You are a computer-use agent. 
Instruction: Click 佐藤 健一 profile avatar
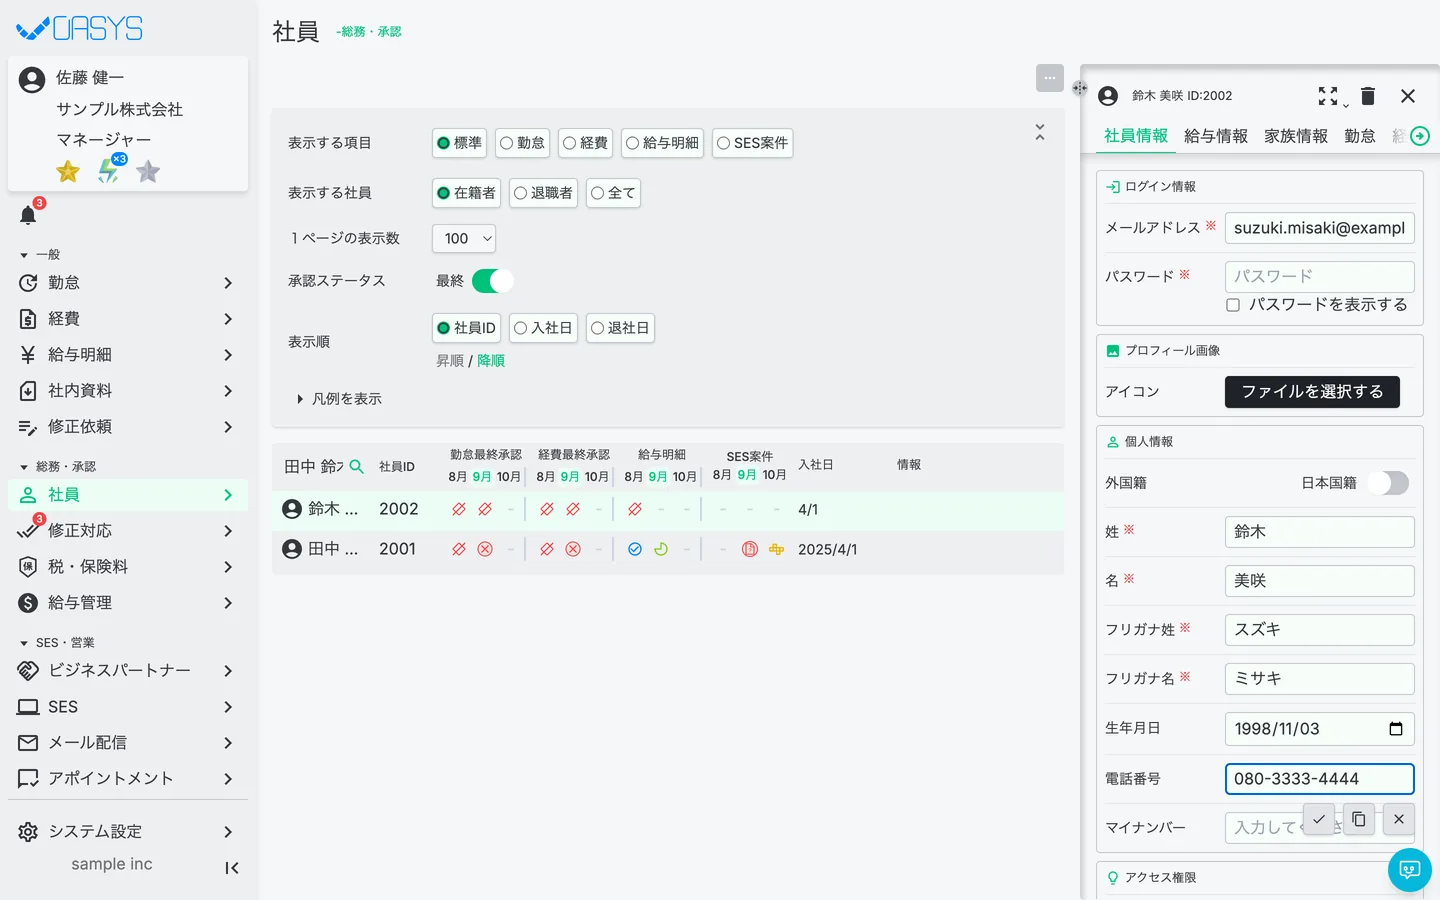[32, 80]
